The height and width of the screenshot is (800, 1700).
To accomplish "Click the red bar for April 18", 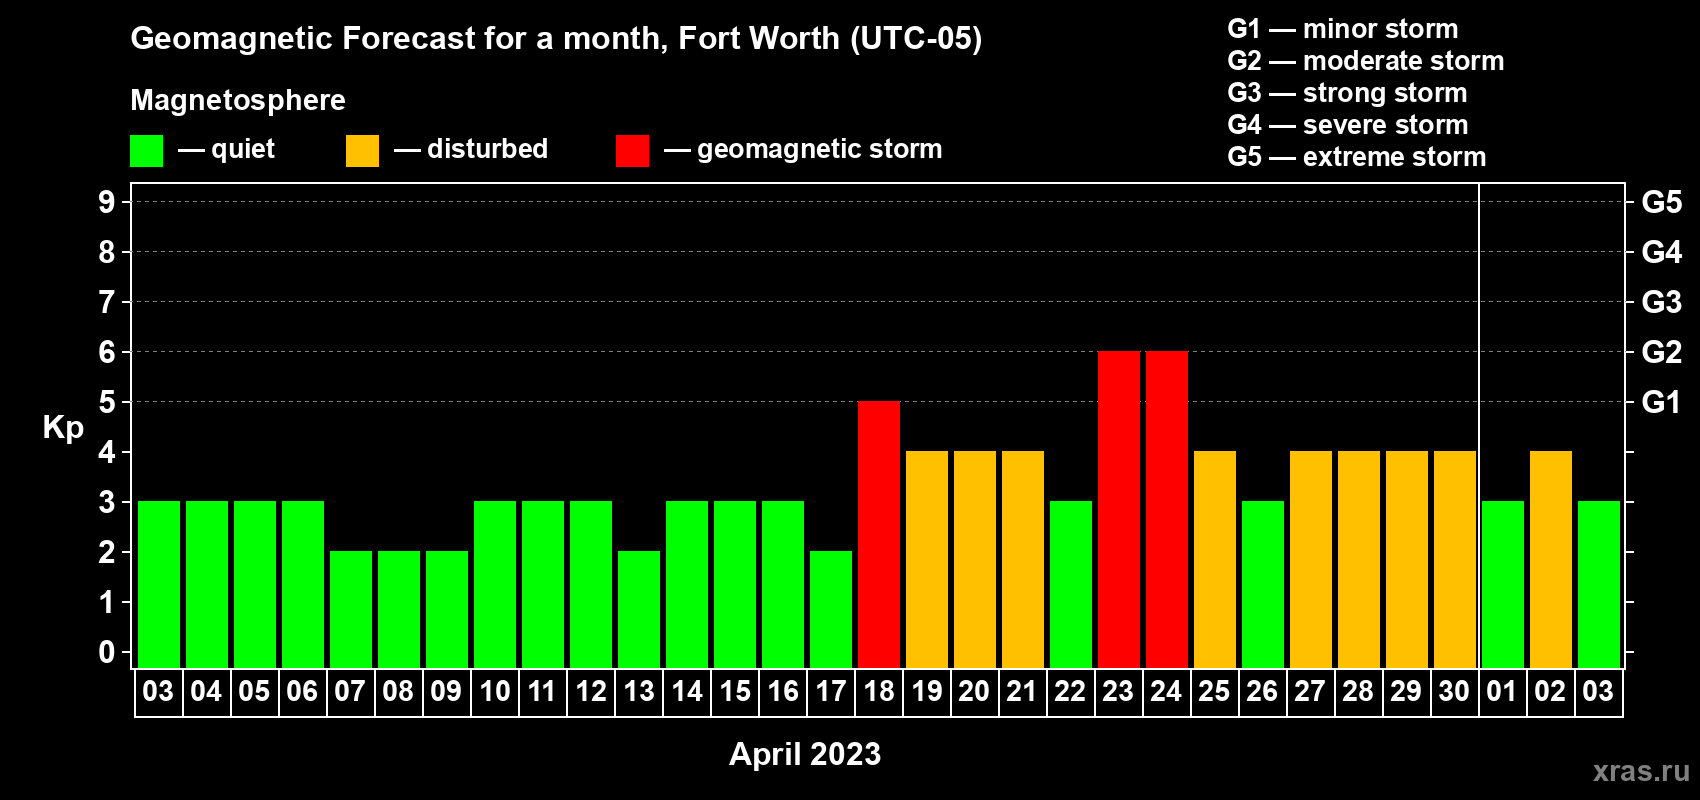I will pos(879,535).
